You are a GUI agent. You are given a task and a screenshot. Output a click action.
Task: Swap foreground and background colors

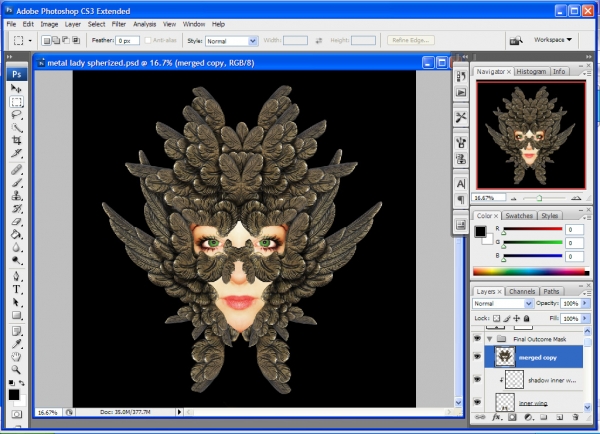tap(21, 383)
